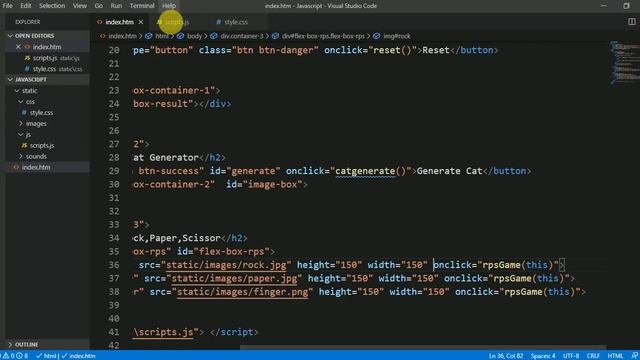Open scripts.js under js folder
The width and height of the screenshot is (640, 360).
click(x=42, y=145)
